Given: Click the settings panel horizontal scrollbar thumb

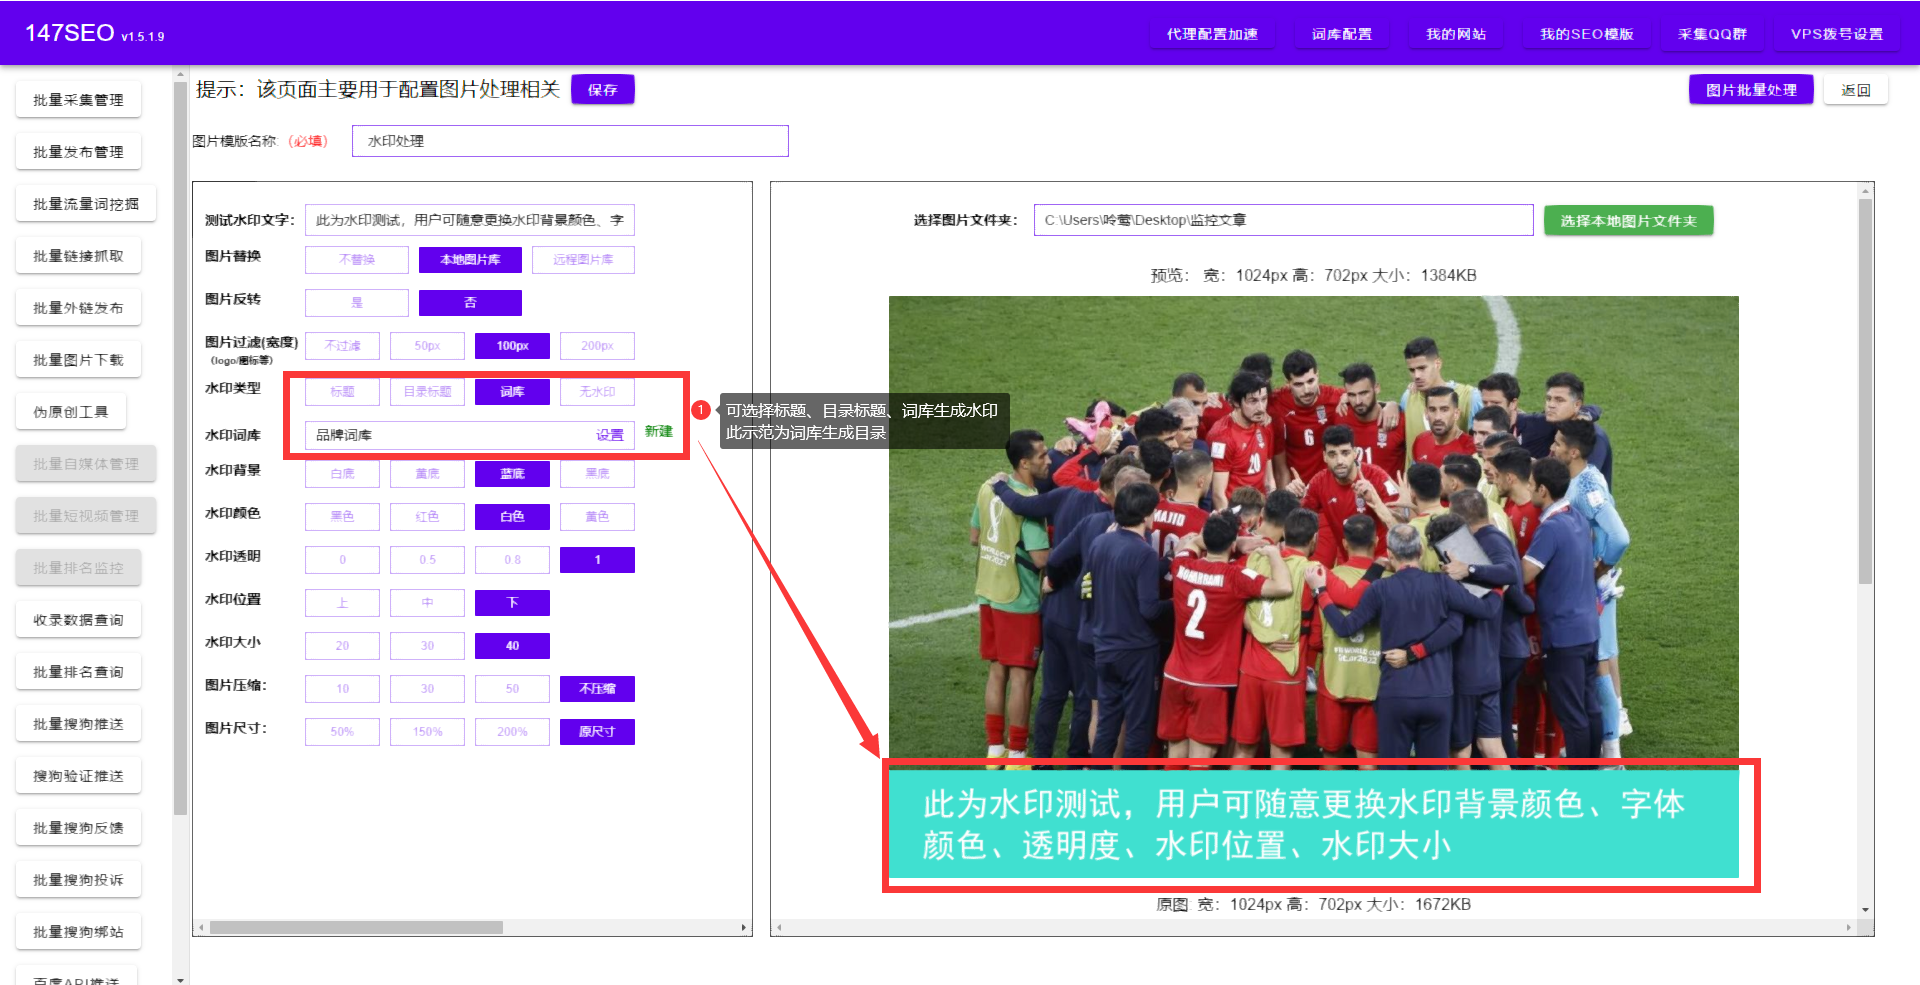Looking at the screenshot, I should pyautogui.click(x=356, y=928).
